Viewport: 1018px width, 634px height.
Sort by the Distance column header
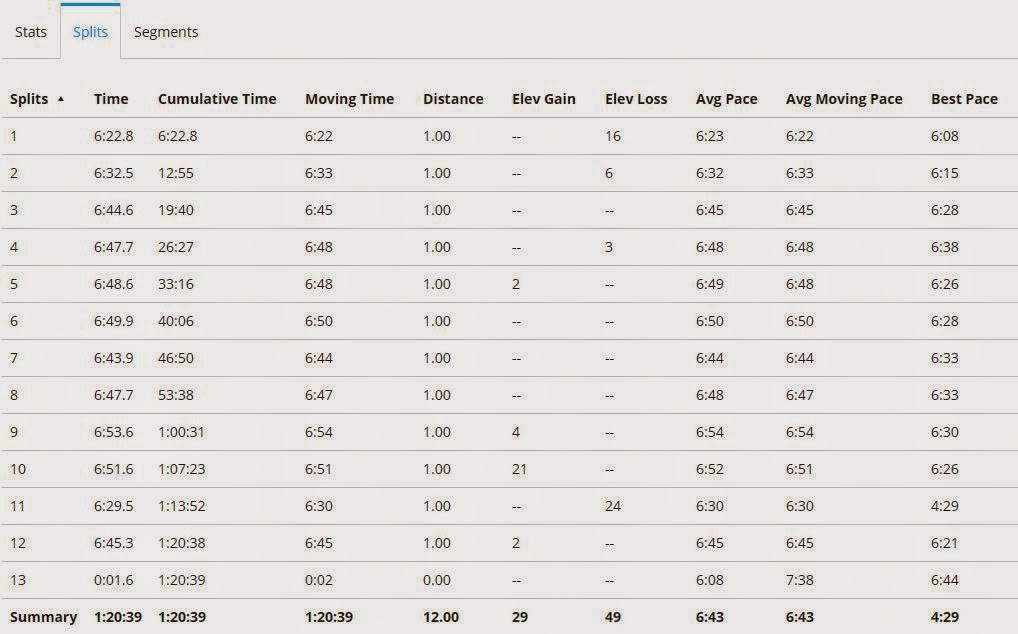point(453,99)
